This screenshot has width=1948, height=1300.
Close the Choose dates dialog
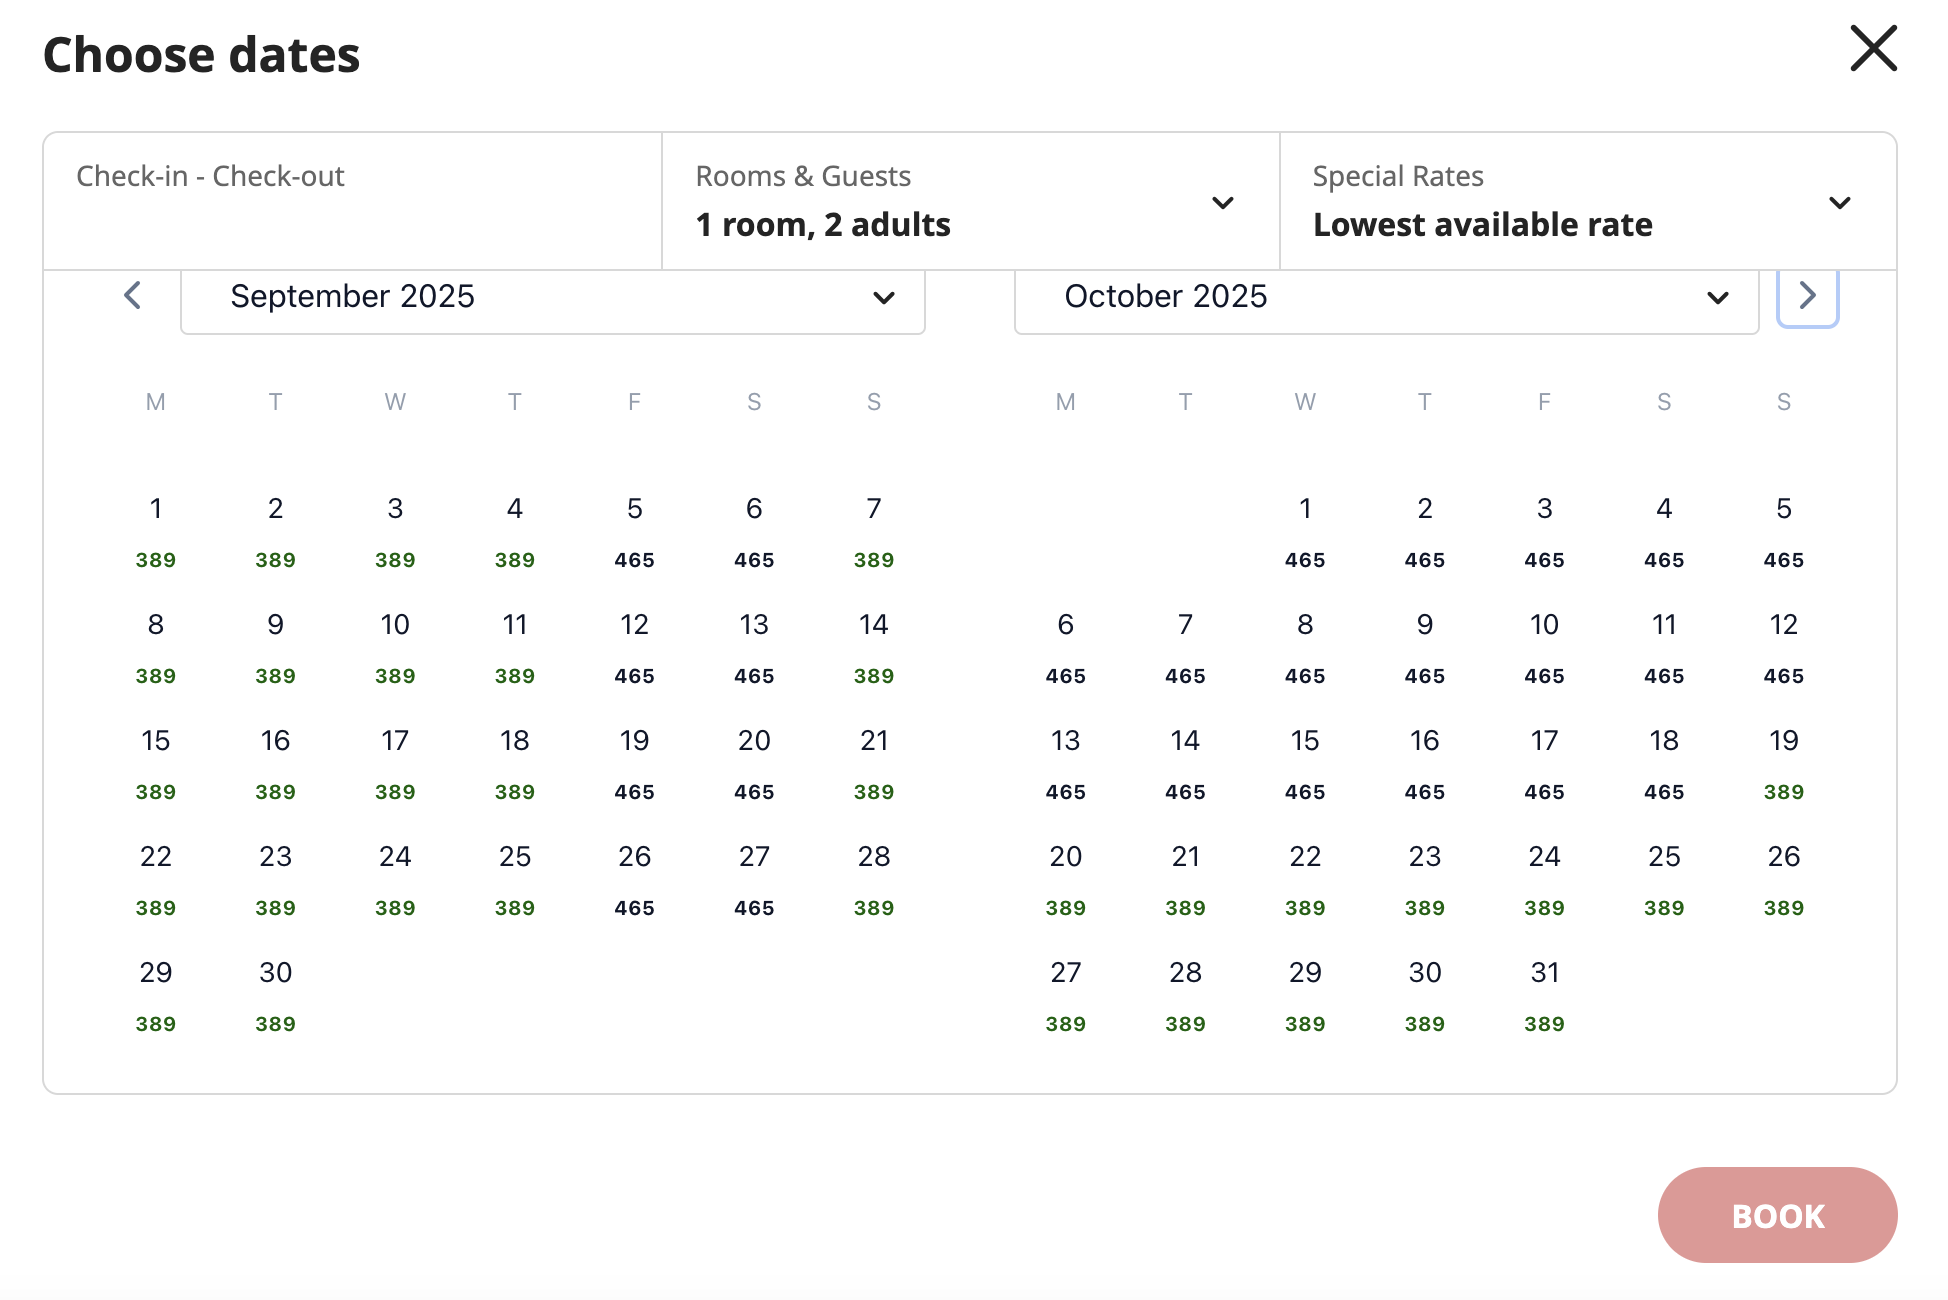(x=1873, y=49)
